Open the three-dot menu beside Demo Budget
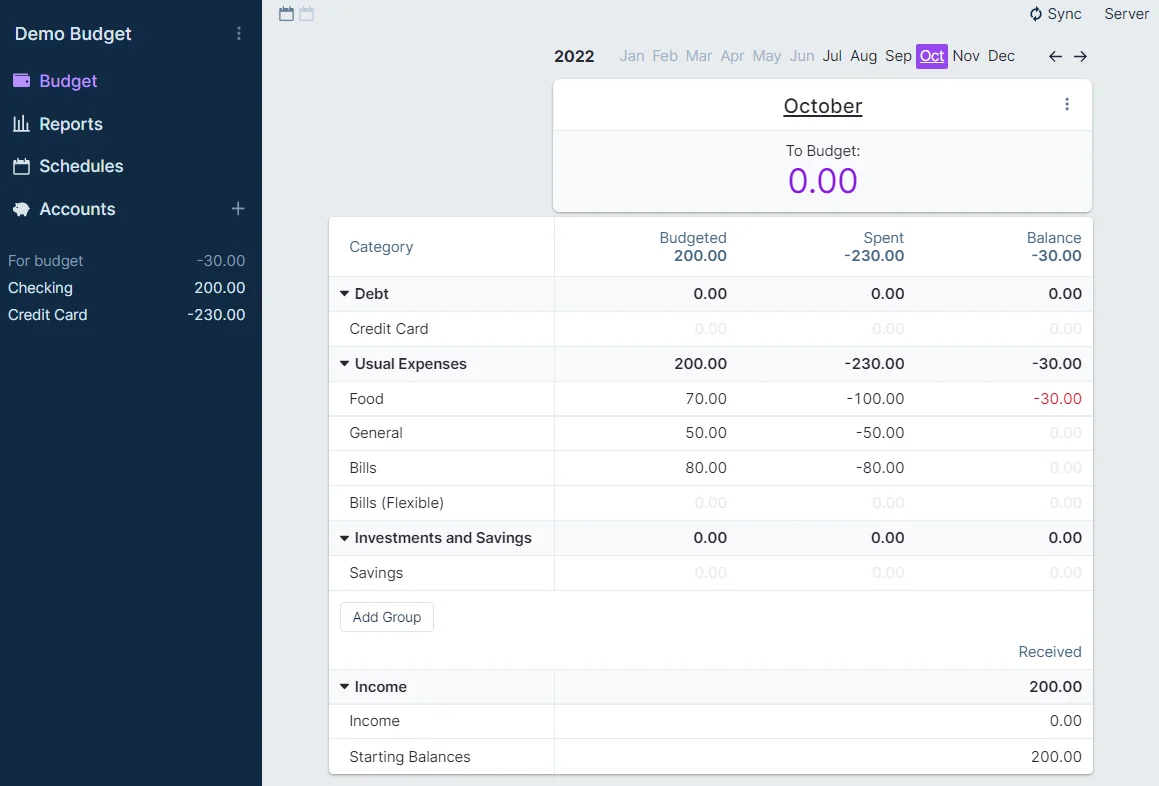 tap(238, 34)
